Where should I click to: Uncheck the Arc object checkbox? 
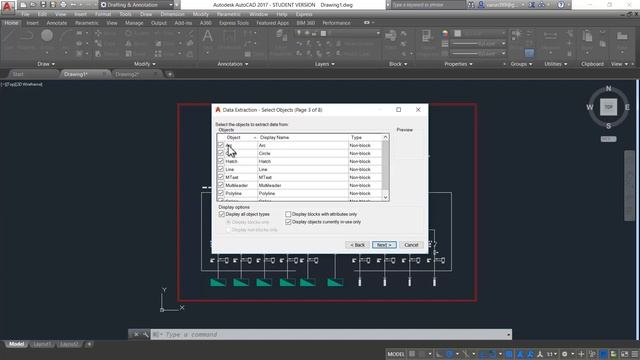click(221, 145)
